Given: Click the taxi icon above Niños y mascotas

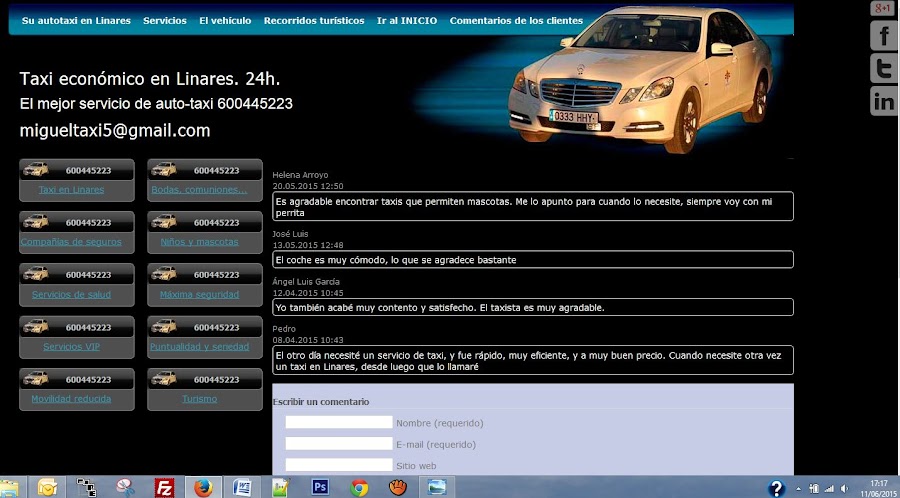Looking at the screenshot, I should pos(164,221).
